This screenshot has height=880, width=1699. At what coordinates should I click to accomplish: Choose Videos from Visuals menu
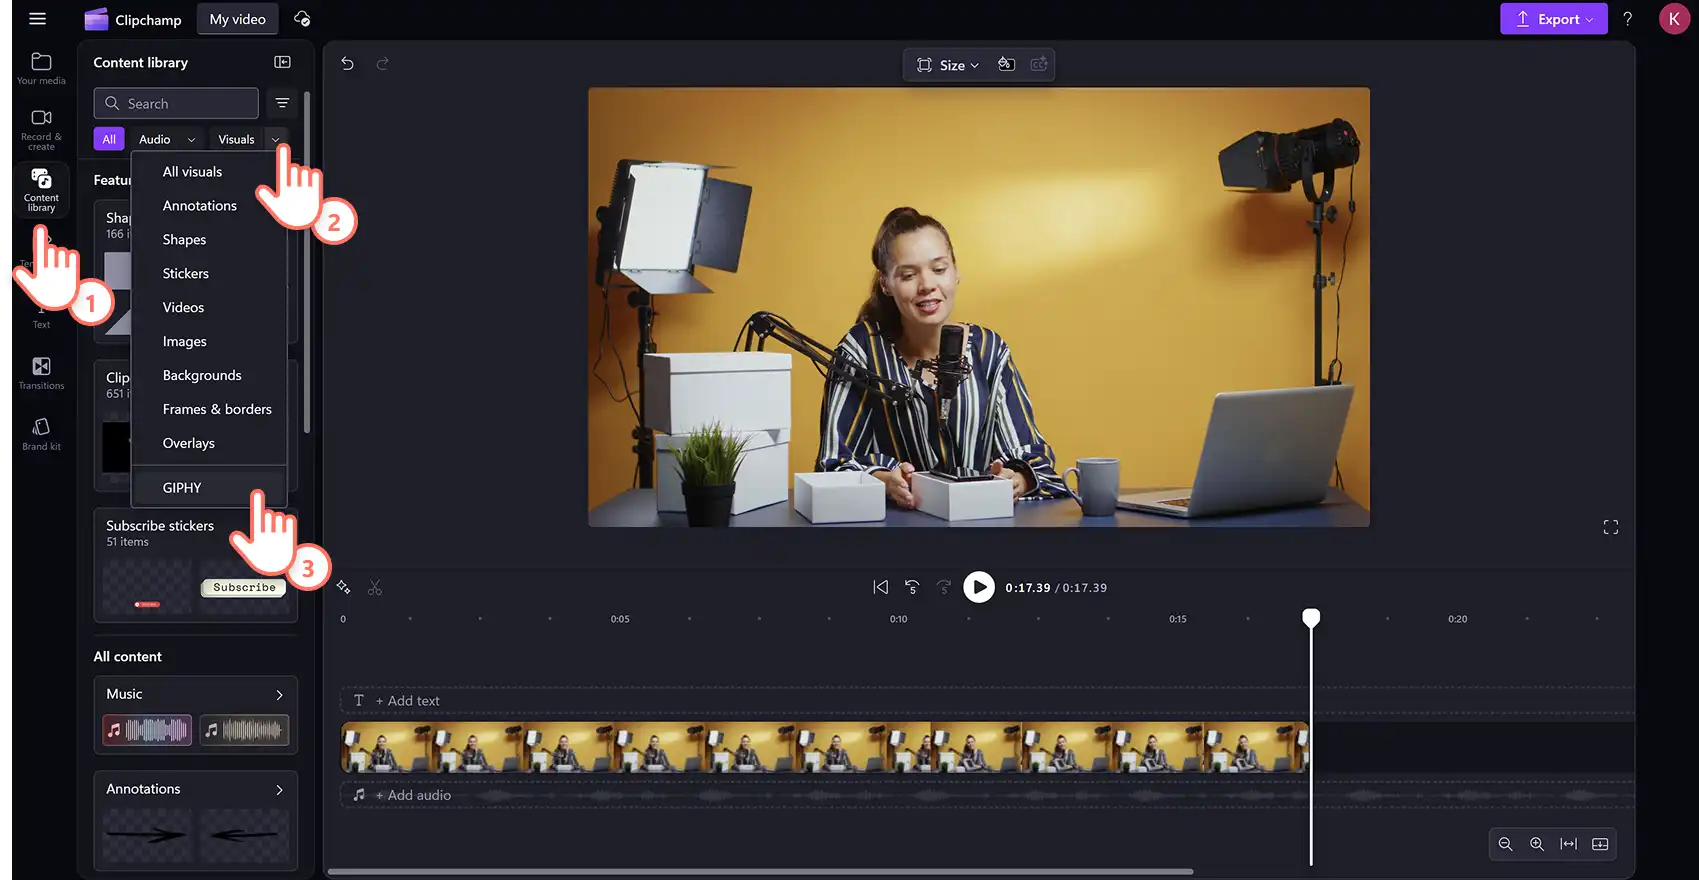click(x=209, y=308)
